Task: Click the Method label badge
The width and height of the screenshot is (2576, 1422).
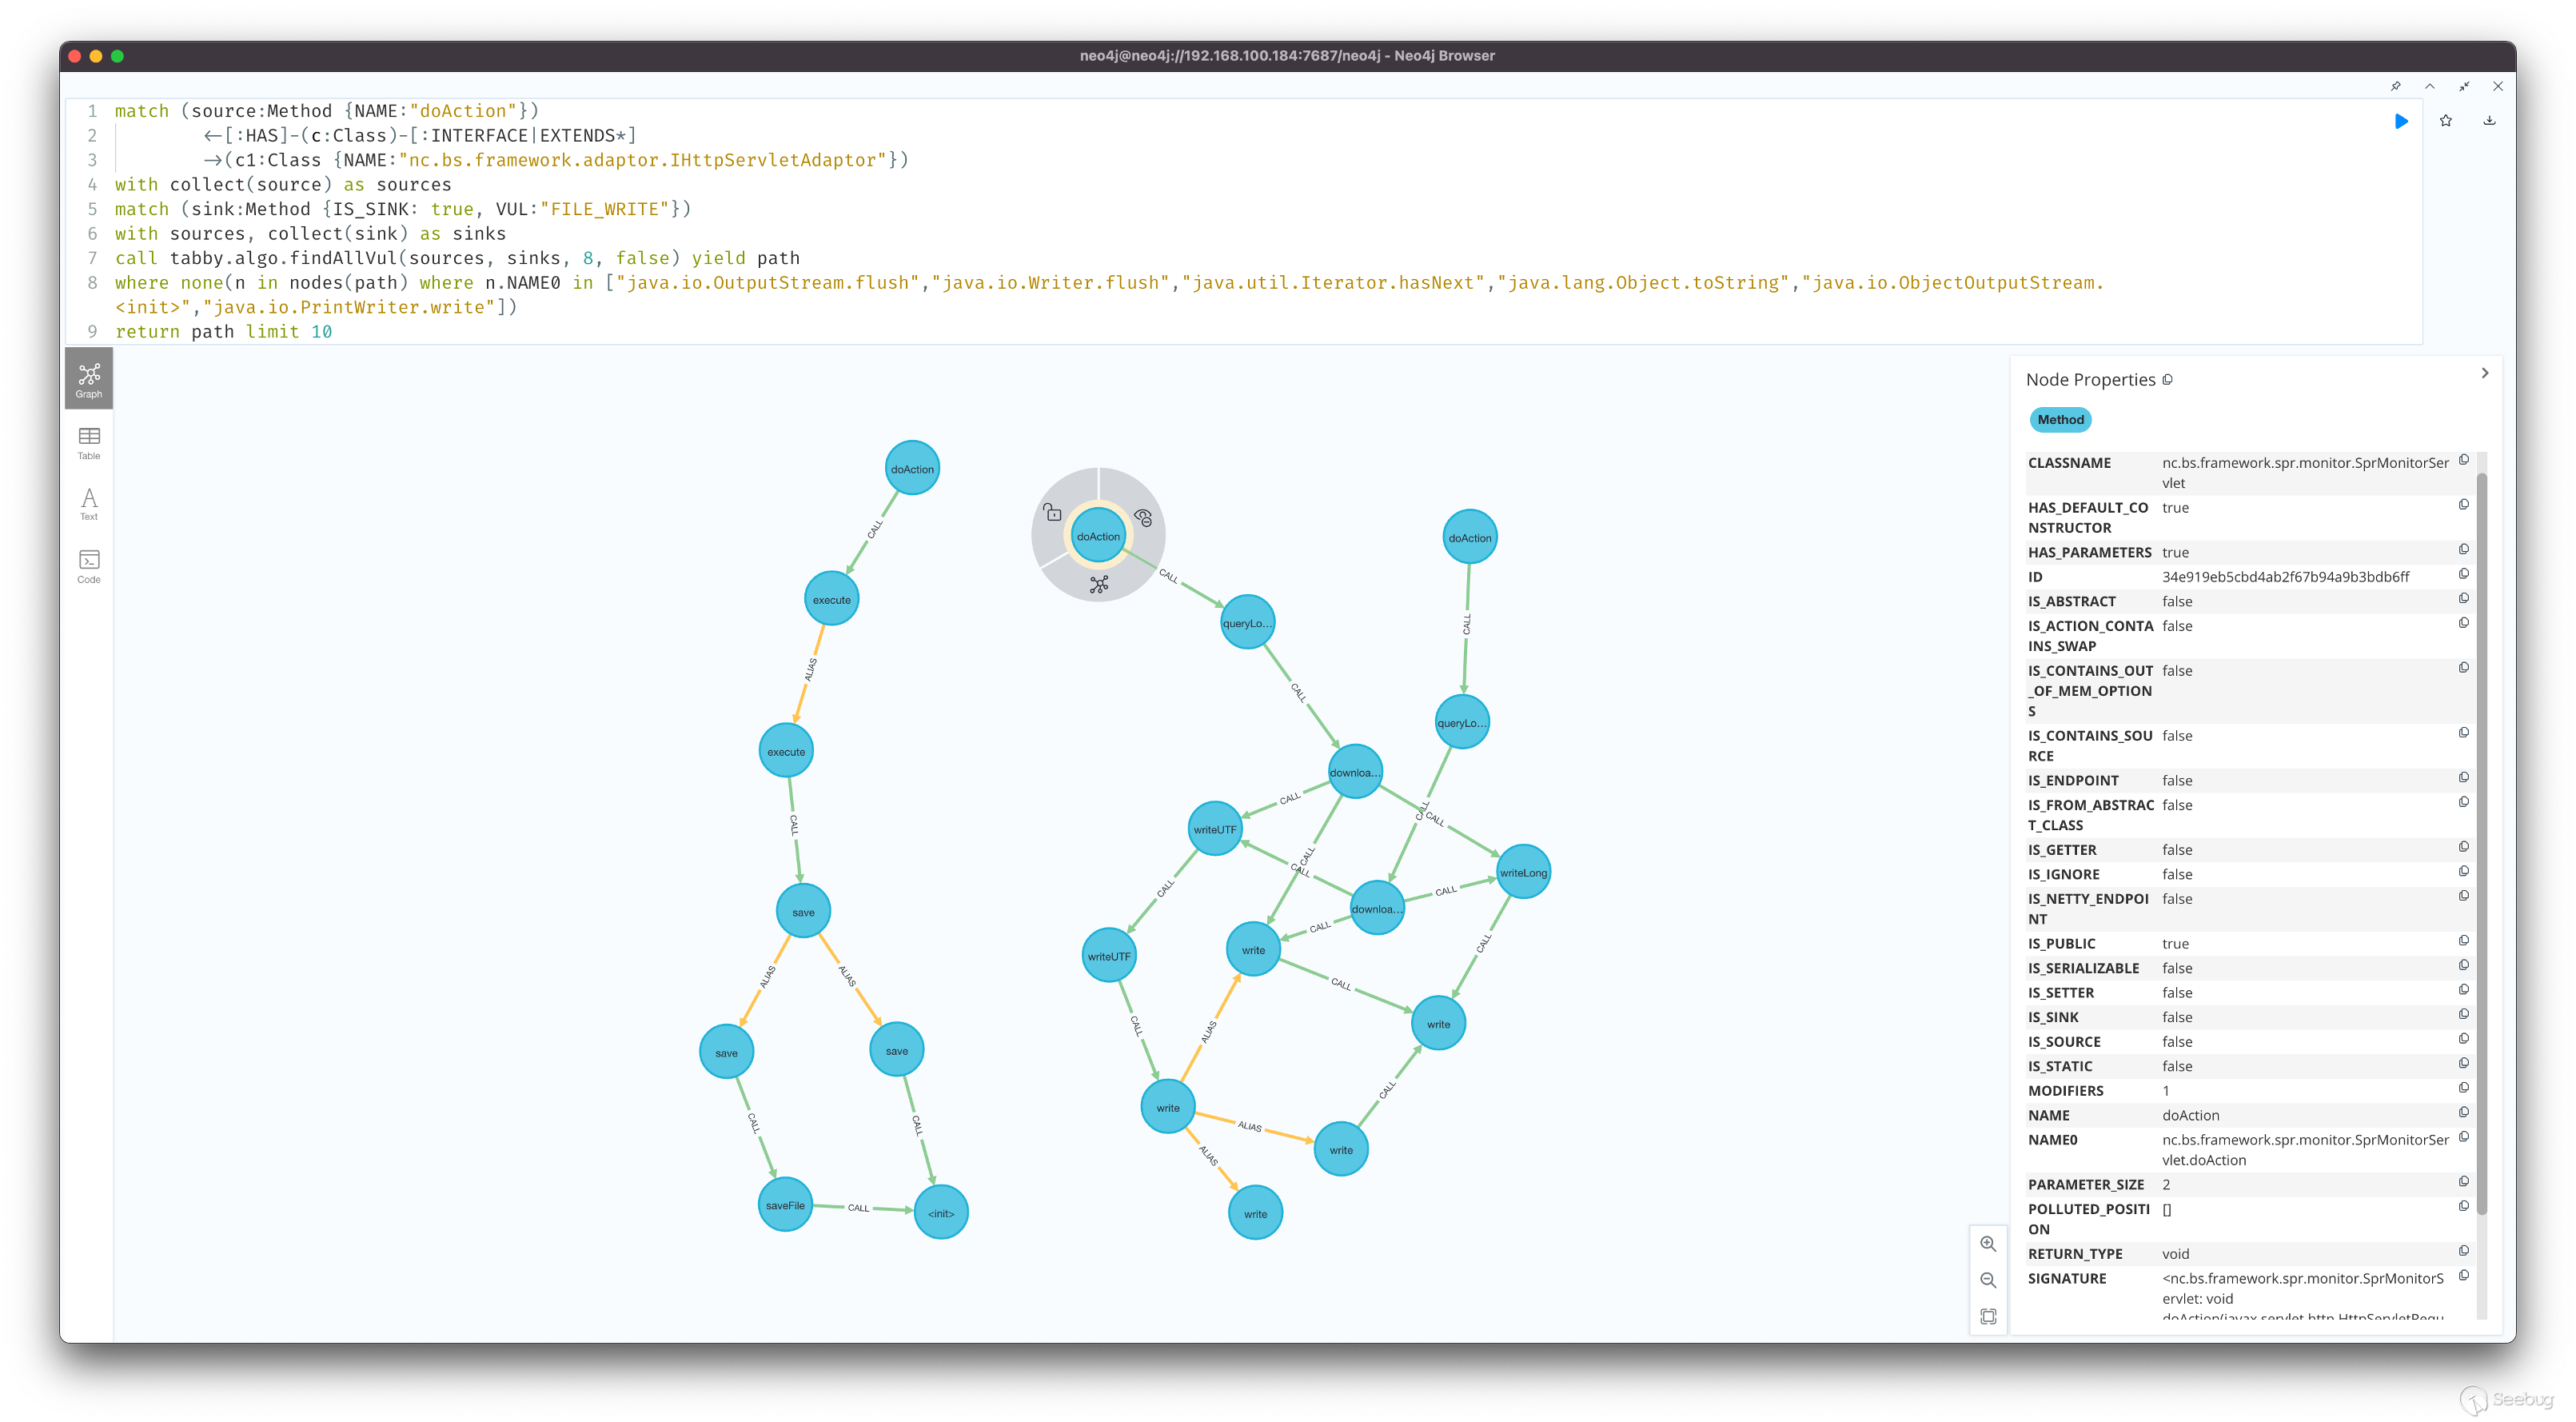Action: coord(2060,420)
